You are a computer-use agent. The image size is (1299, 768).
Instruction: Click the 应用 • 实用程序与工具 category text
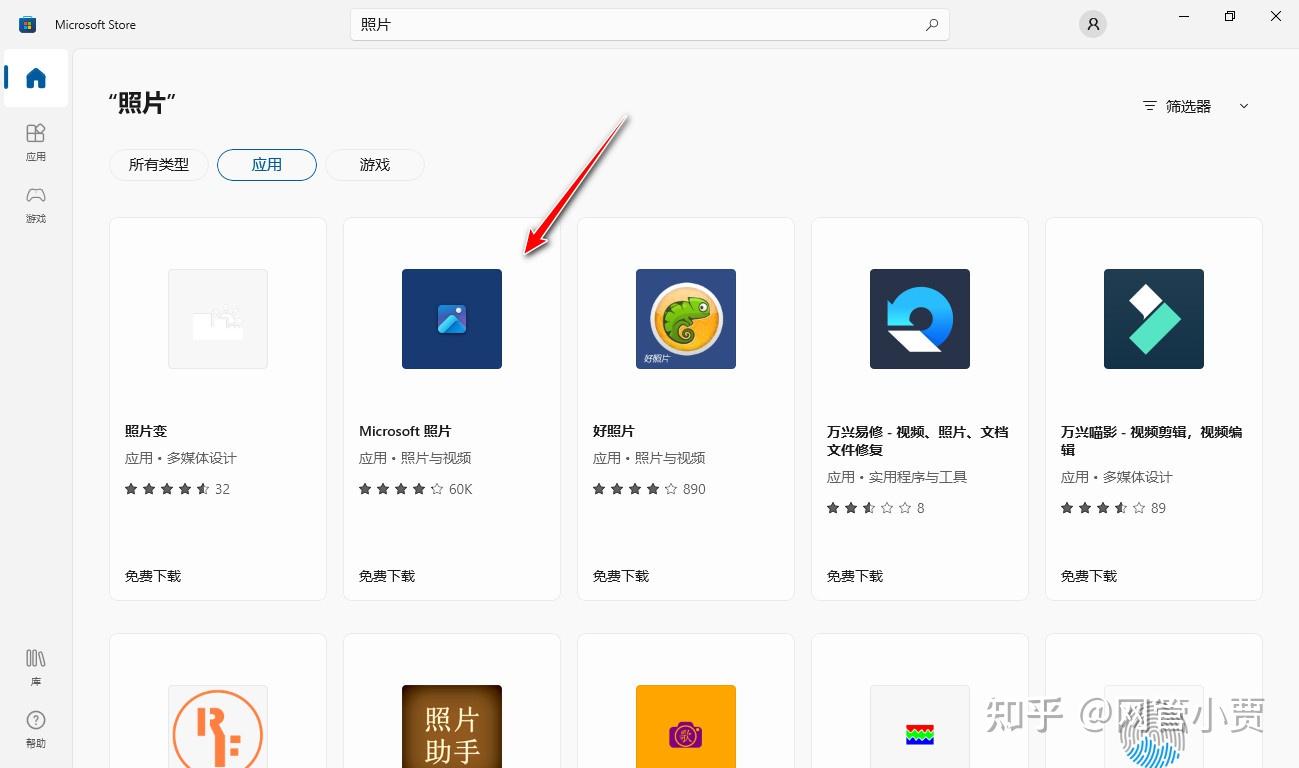click(x=897, y=477)
